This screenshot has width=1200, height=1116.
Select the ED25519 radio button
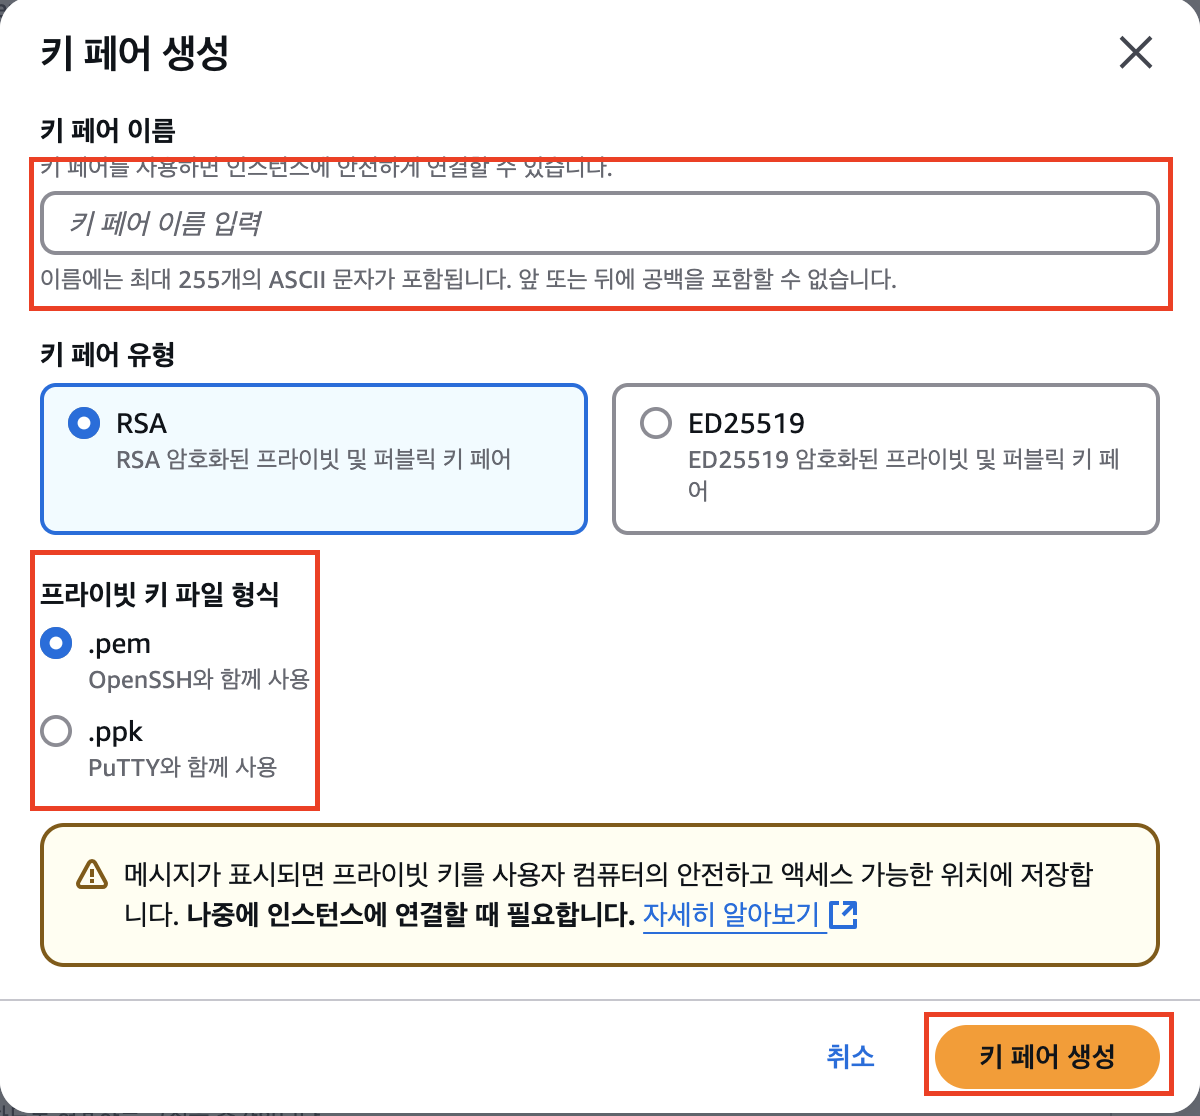[656, 423]
